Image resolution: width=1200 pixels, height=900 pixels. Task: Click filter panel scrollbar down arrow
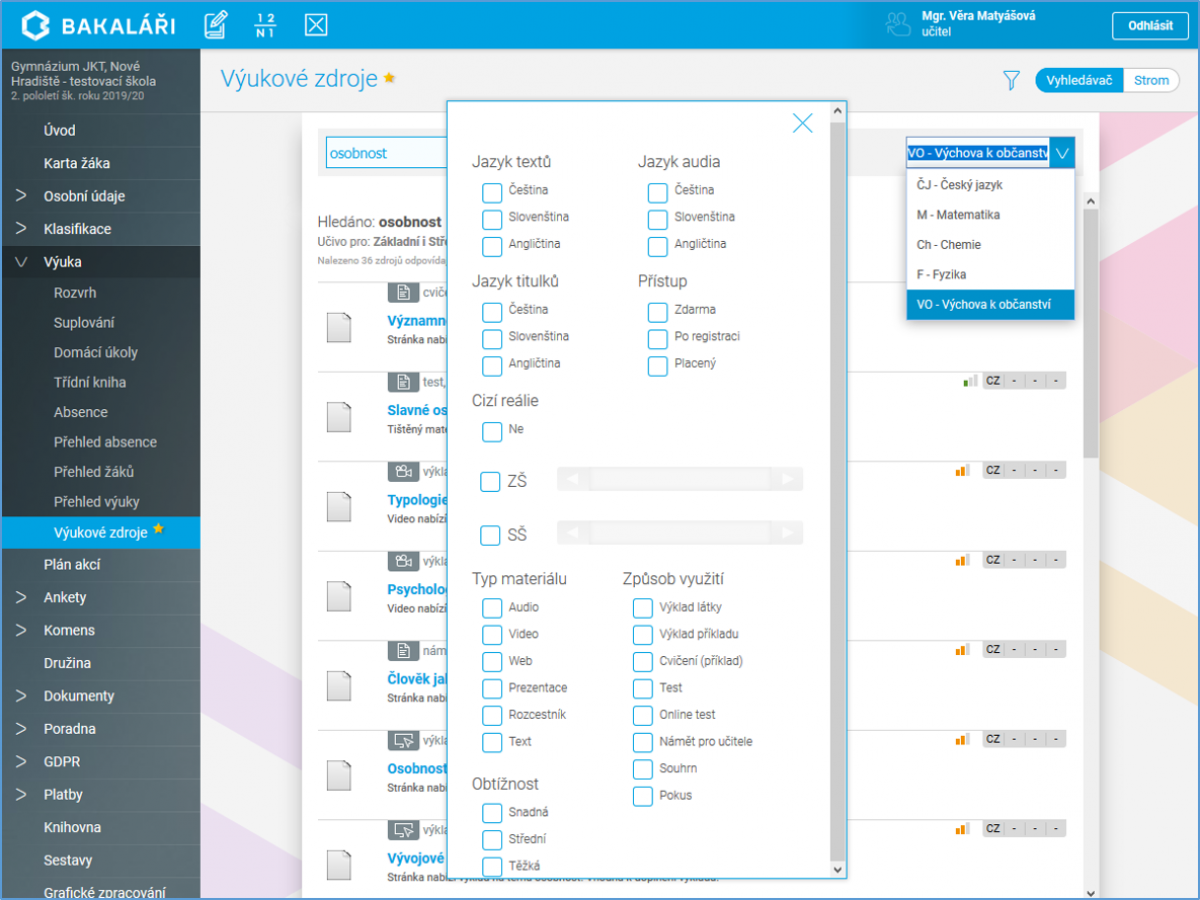pos(837,869)
